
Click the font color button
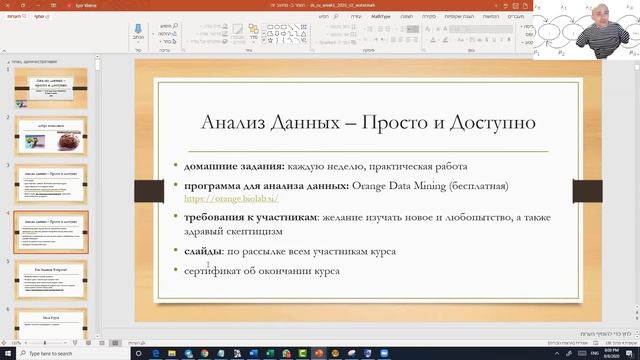[433, 40]
